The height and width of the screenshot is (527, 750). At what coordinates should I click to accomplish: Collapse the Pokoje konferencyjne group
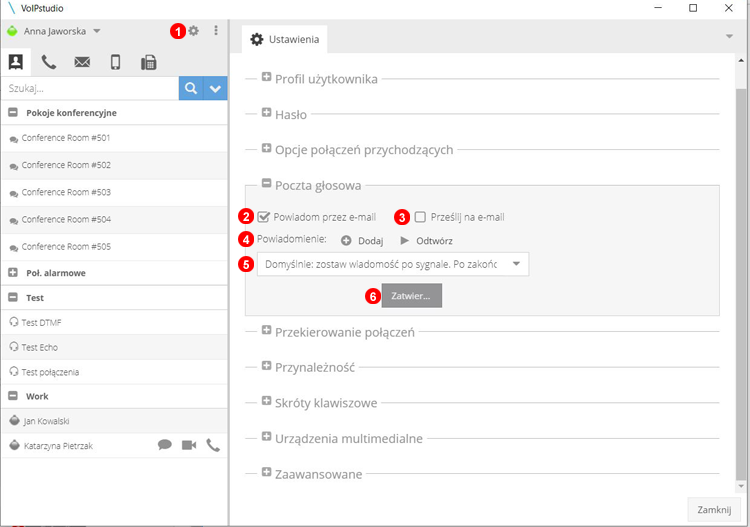tap(13, 113)
